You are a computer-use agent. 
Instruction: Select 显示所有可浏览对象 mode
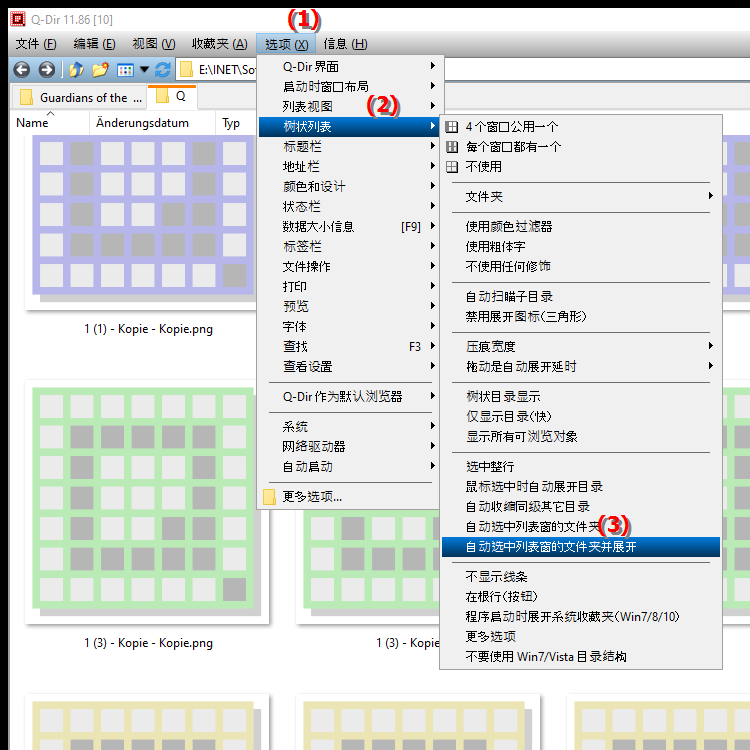click(x=581, y=437)
